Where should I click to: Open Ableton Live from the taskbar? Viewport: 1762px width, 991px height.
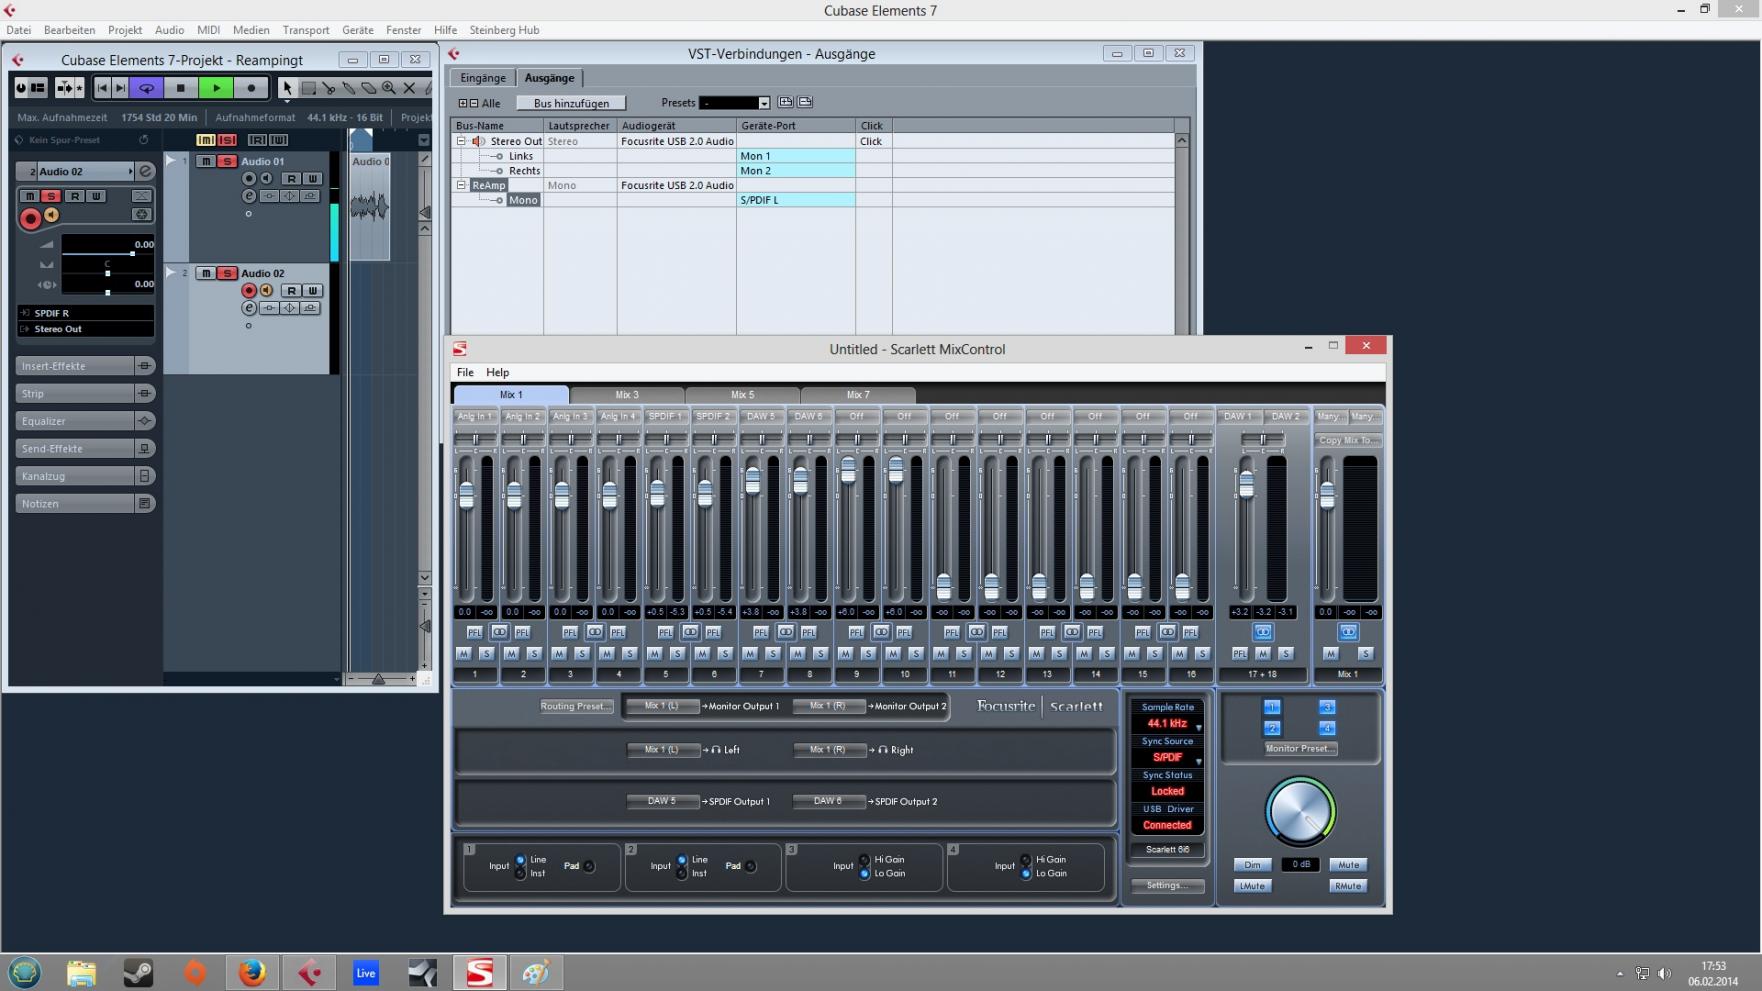pos(366,972)
